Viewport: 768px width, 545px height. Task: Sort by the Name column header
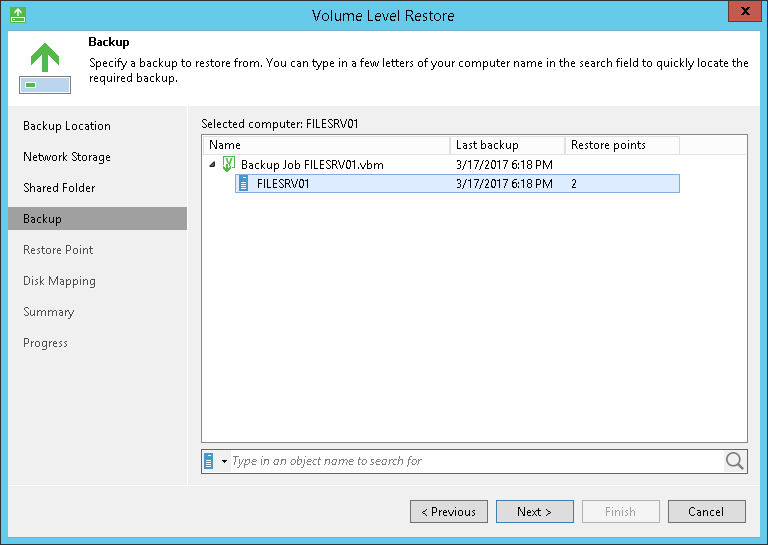pos(325,145)
